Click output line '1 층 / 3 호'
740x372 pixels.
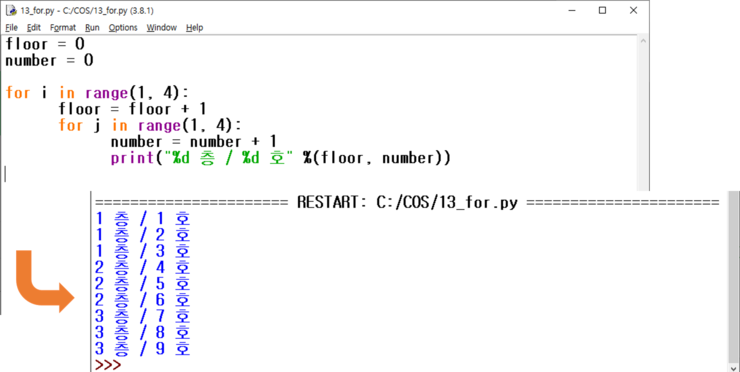(x=143, y=251)
